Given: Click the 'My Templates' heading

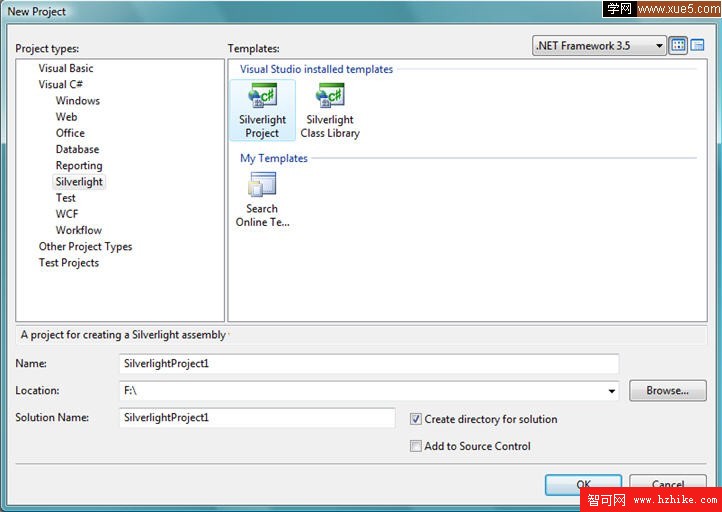Looking at the screenshot, I should (x=274, y=158).
